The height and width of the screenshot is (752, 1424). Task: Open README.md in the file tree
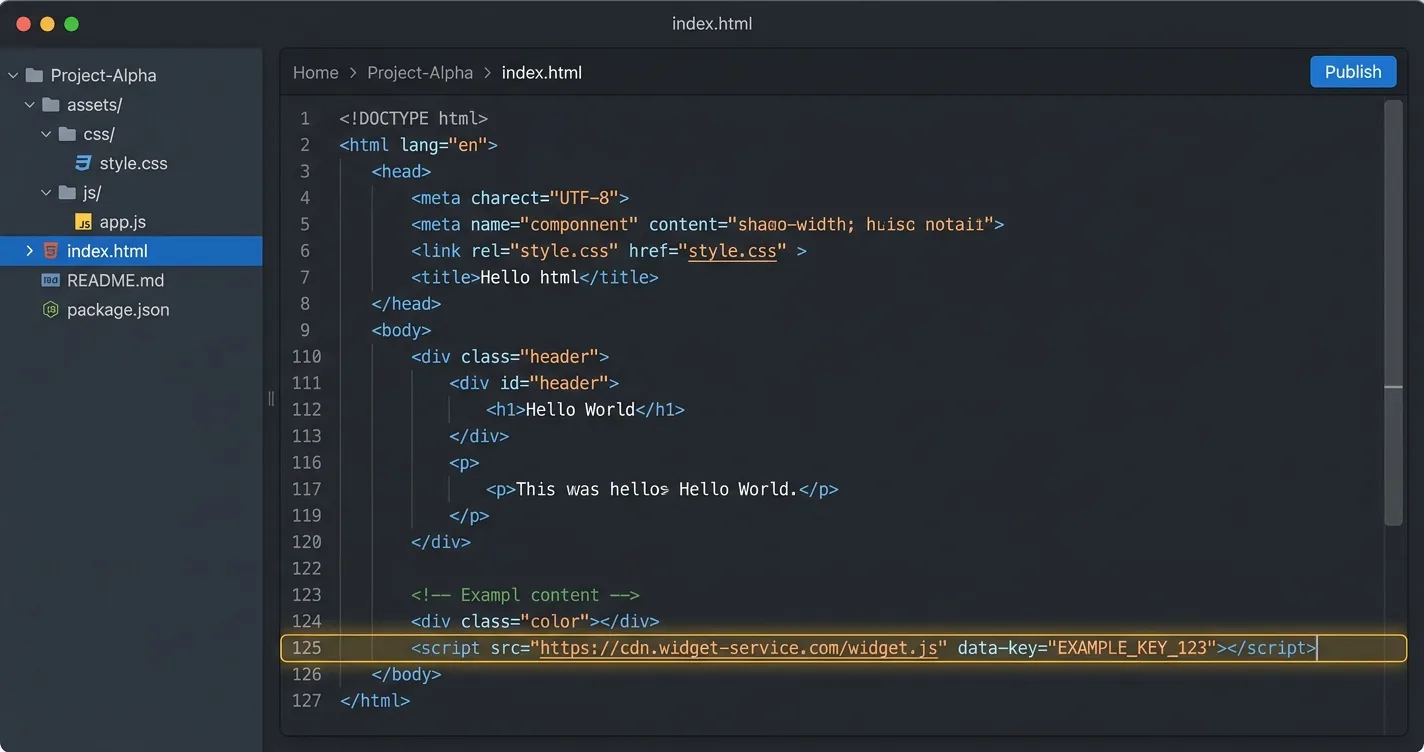115,280
